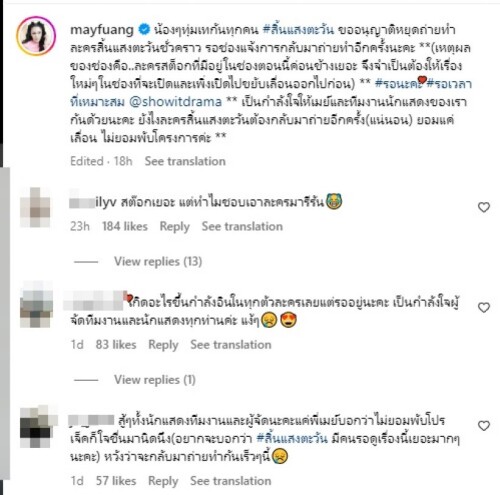
Task: Like the comment with 83 likes
Action: 483,307
